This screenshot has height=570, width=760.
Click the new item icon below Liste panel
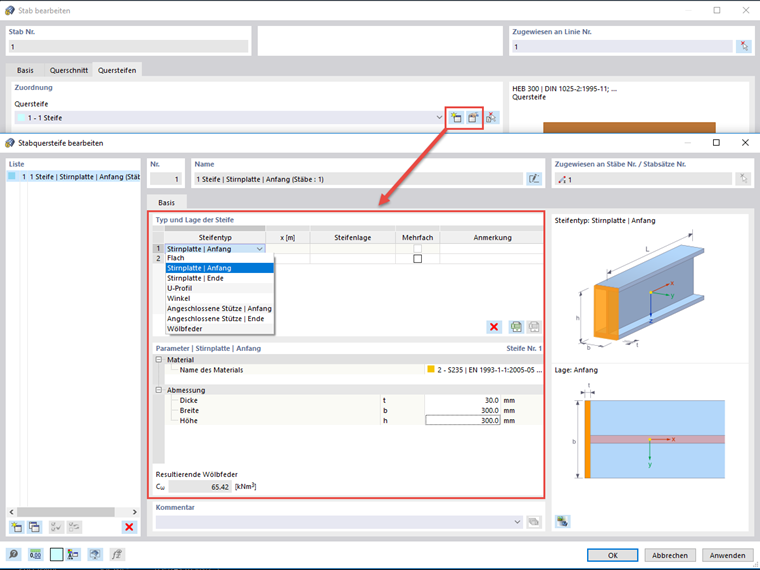coord(17,527)
